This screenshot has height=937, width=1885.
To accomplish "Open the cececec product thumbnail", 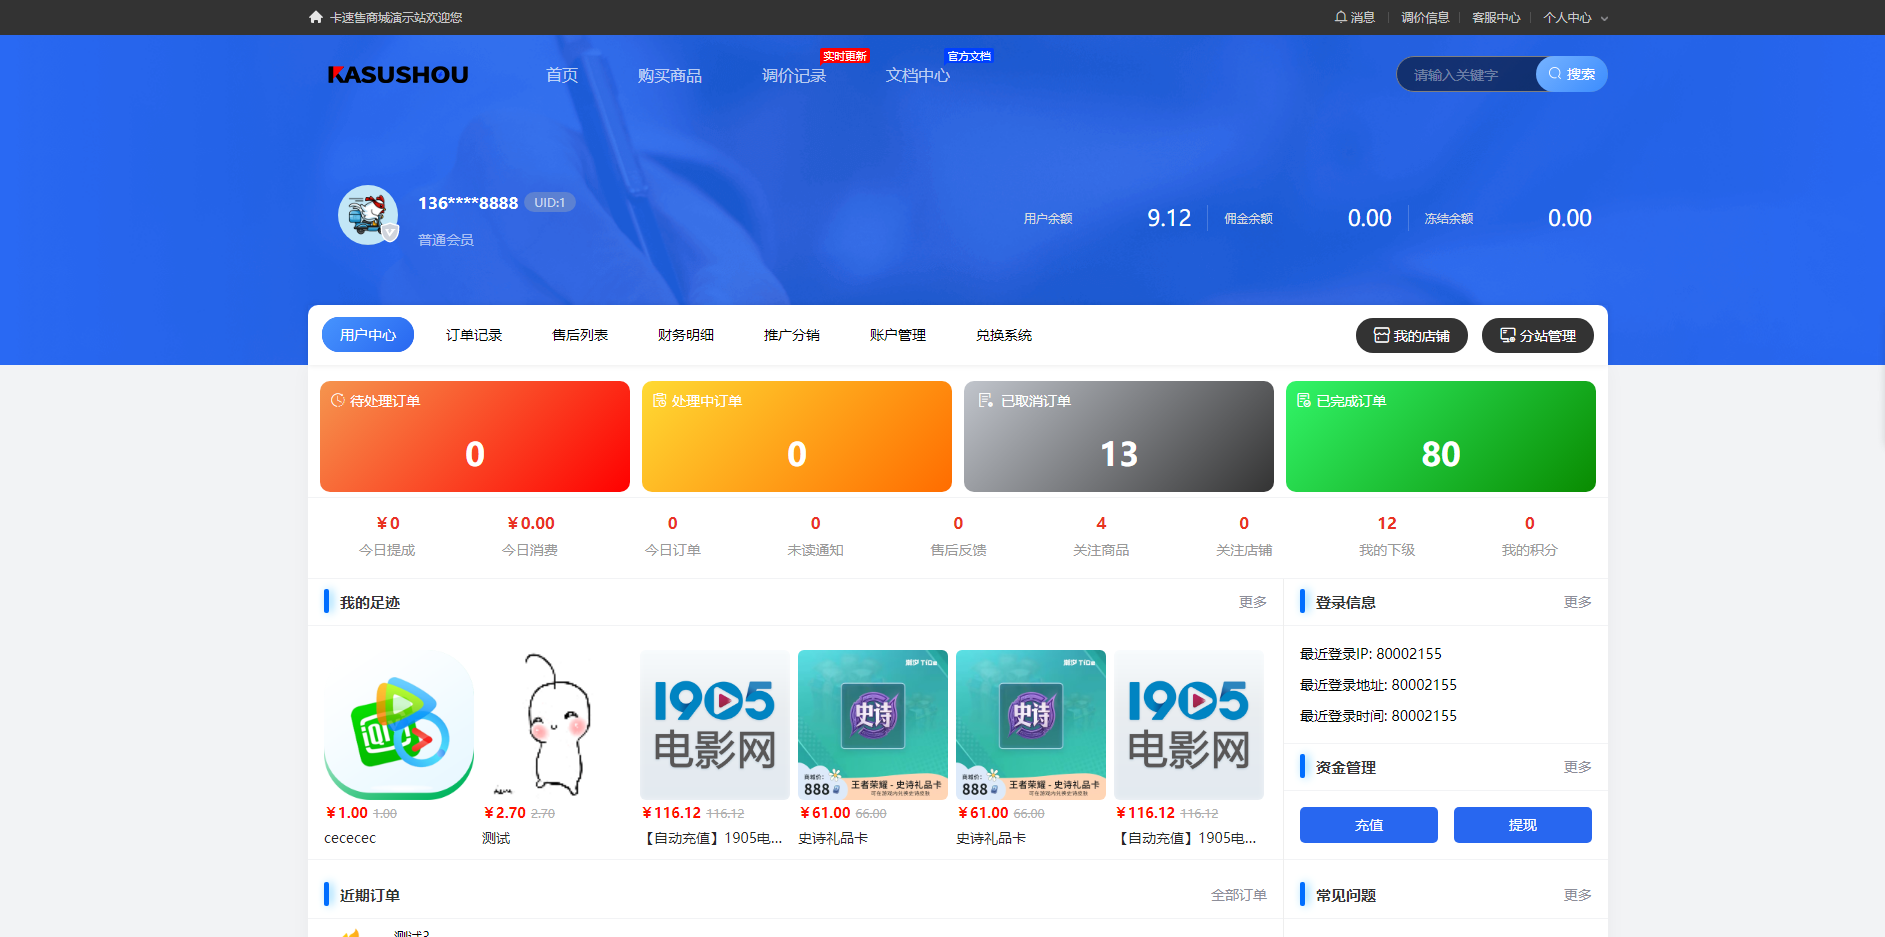I will click(399, 724).
